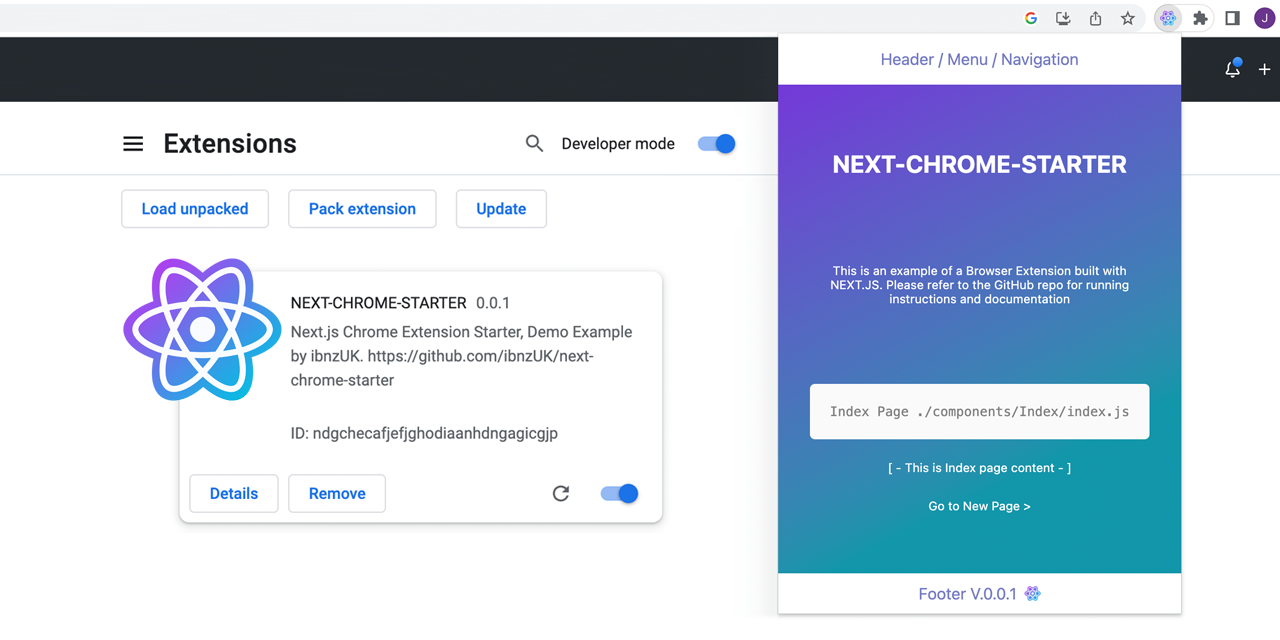Viewport: 1280px width, 640px height.
Task: Open the hamburger menu beside Extensions
Action: click(x=133, y=144)
